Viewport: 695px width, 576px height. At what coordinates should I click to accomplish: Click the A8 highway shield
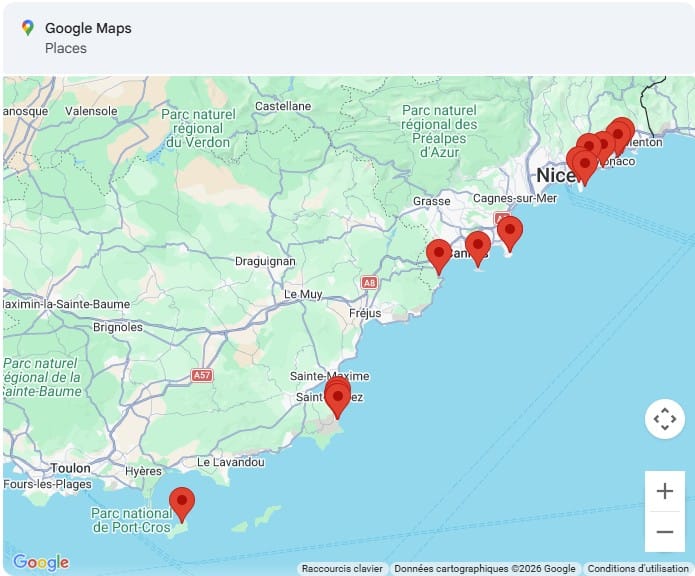coord(370,283)
